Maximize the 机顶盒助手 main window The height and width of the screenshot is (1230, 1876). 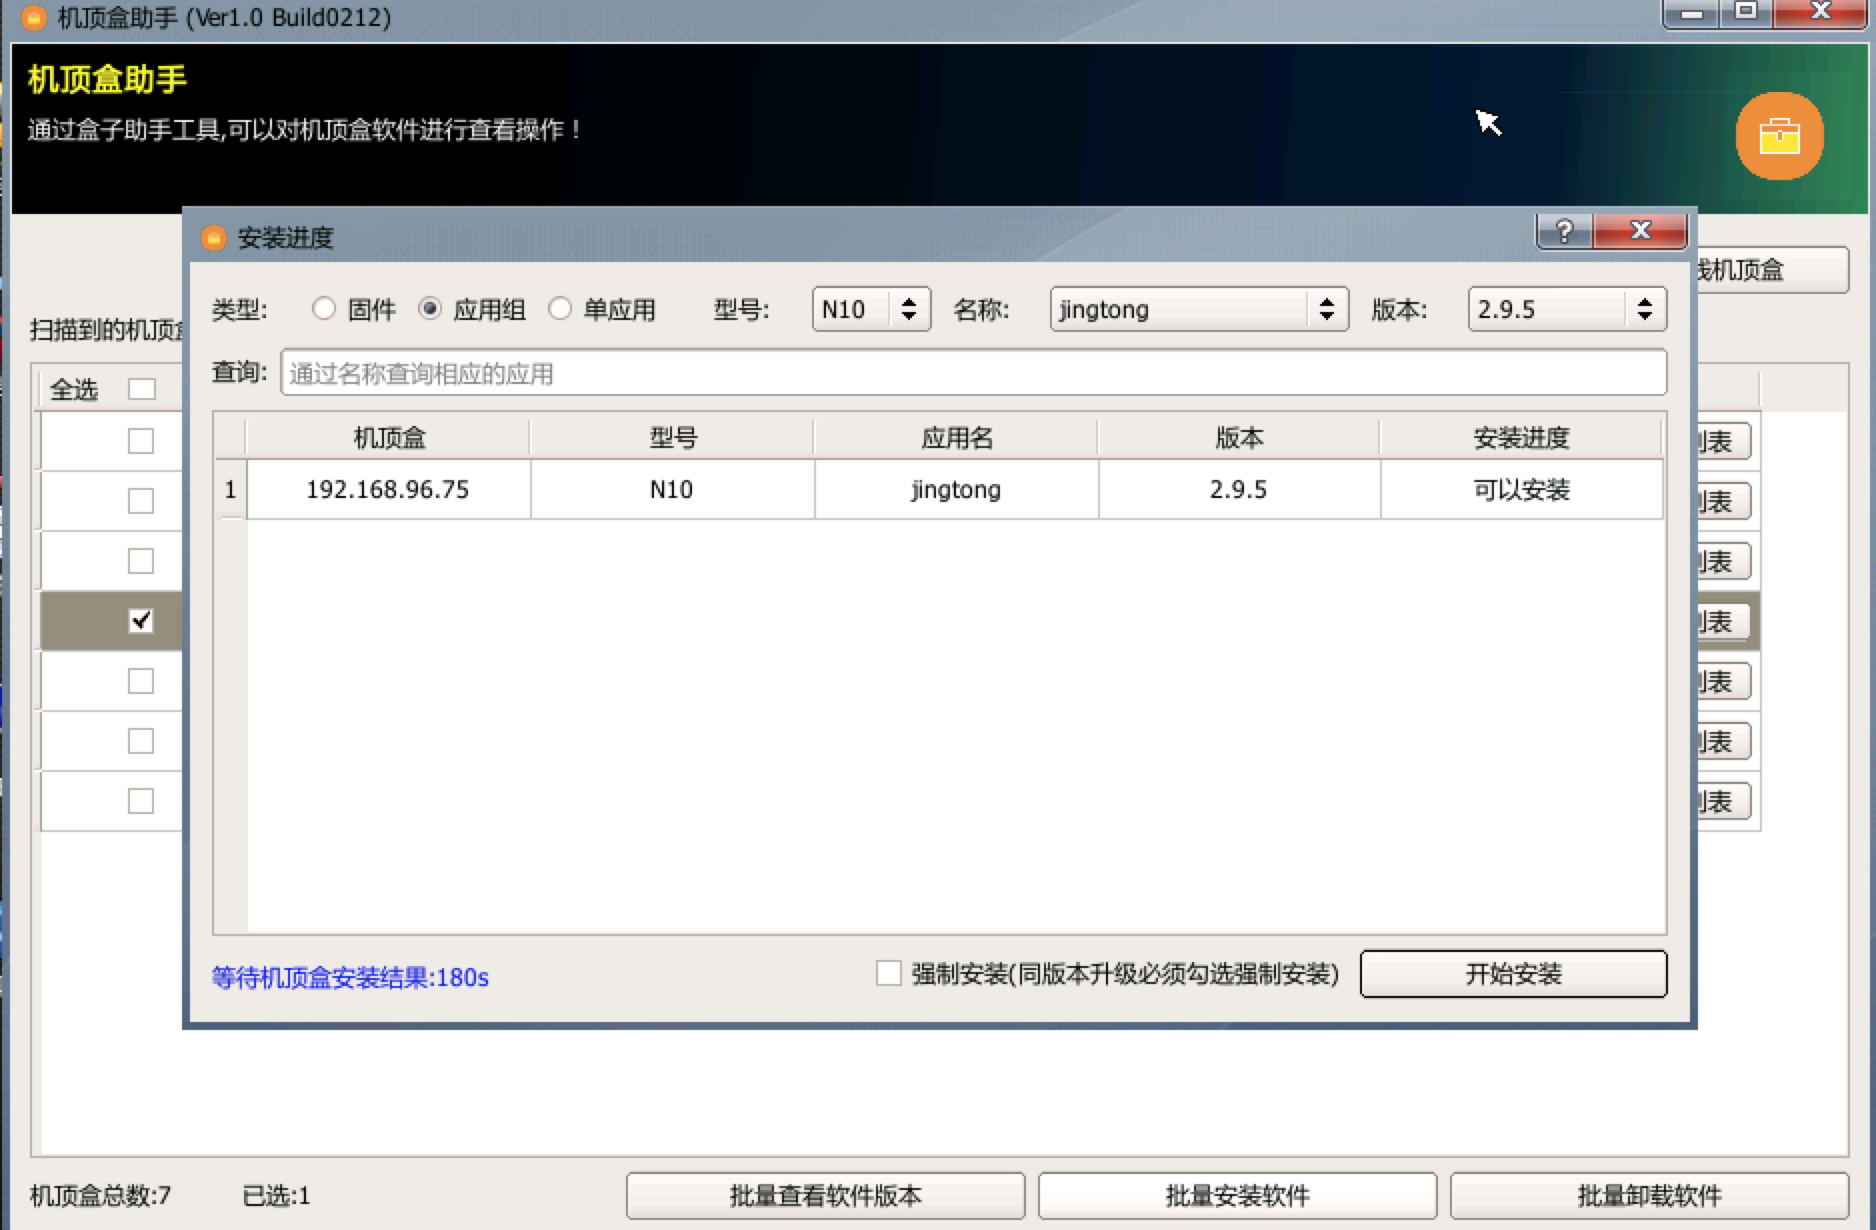point(1746,13)
